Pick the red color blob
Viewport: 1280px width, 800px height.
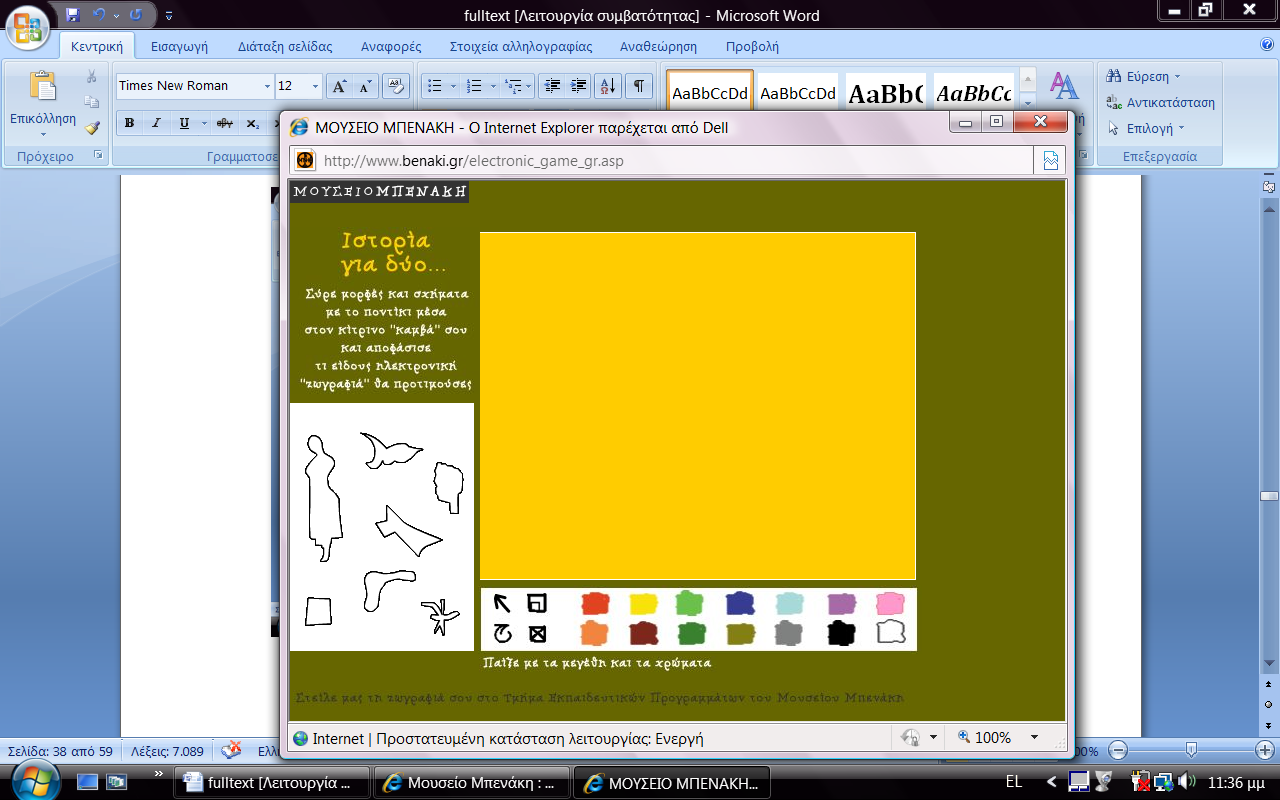[x=595, y=603]
